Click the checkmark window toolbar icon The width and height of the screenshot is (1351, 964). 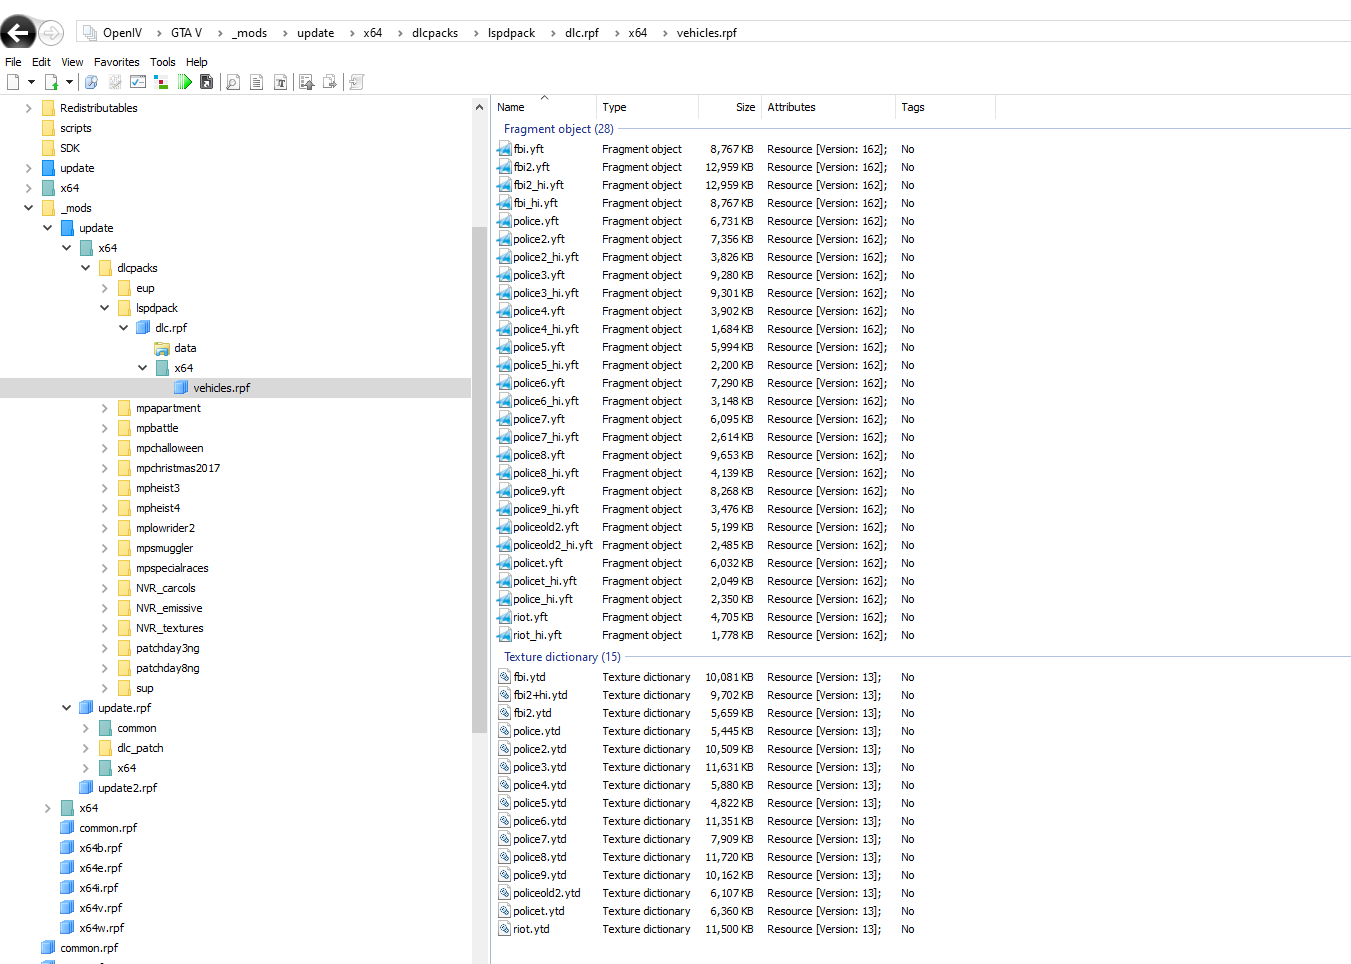[x=138, y=82]
